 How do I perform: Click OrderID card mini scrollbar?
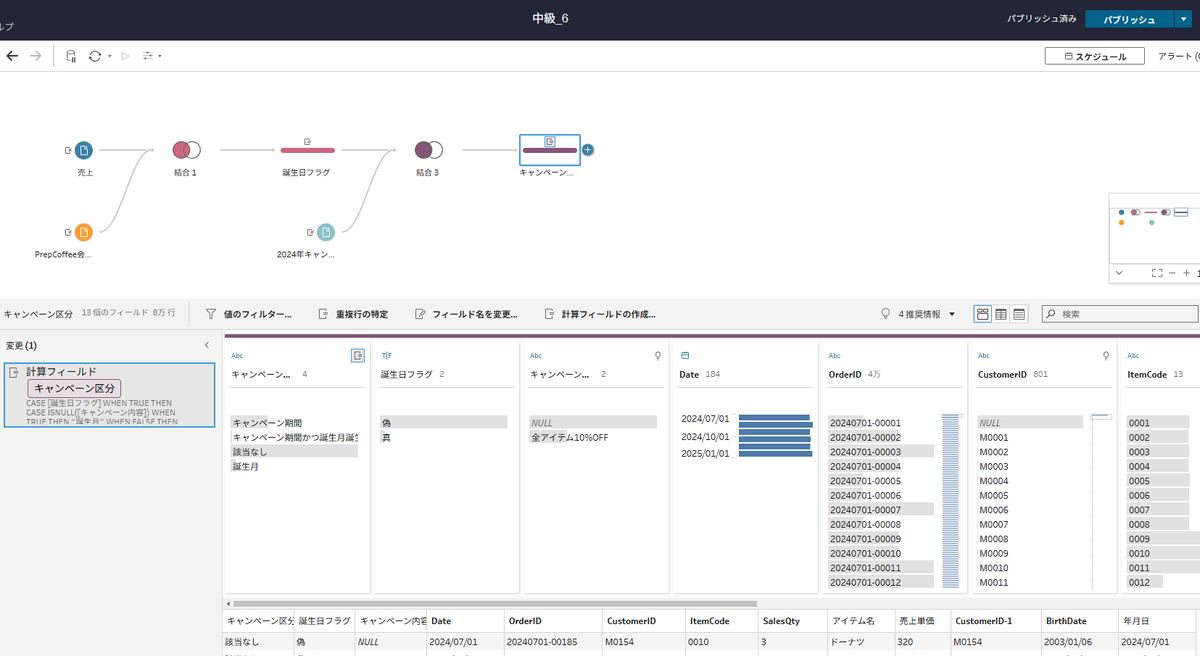click(x=950, y=500)
